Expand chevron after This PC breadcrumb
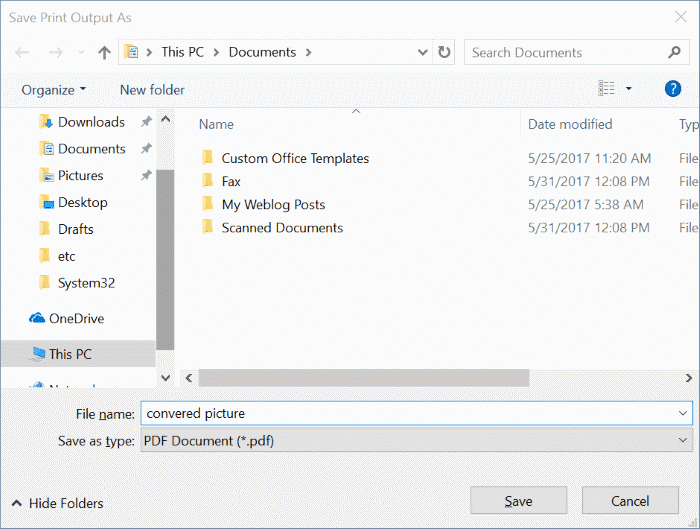700x529 pixels. tap(217, 53)
